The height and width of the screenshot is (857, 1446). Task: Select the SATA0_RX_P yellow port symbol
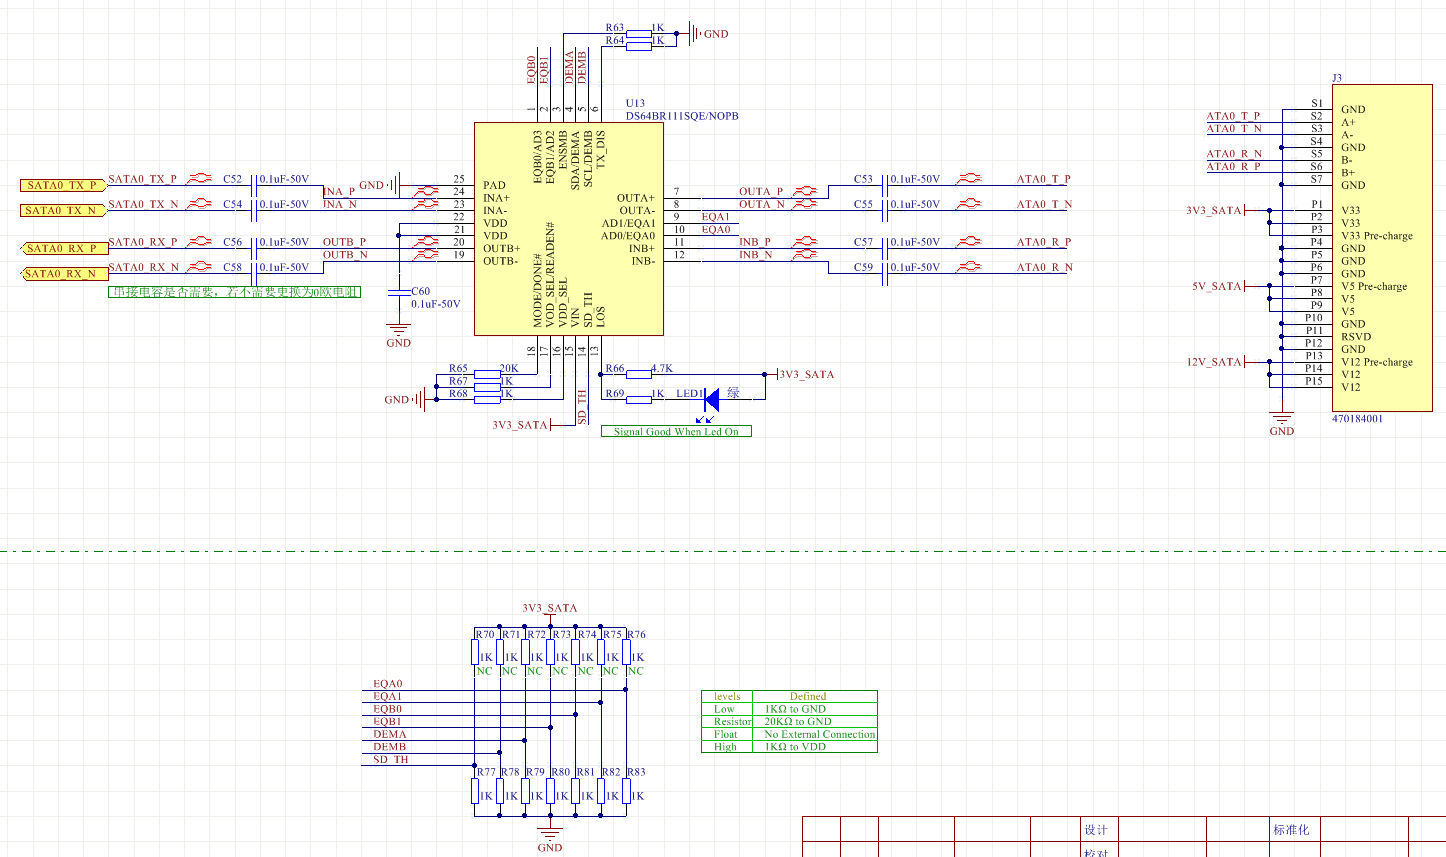pyautogui.click(x=65, y=248)
